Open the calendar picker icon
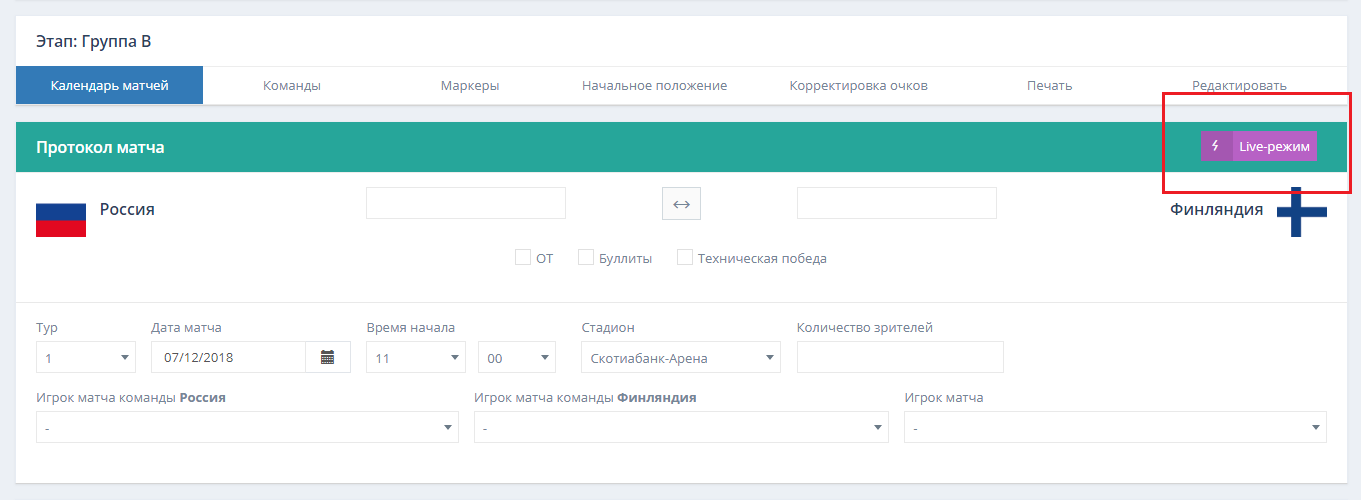This screenshot has width=1361, height=500. click(x=328, y=357)
